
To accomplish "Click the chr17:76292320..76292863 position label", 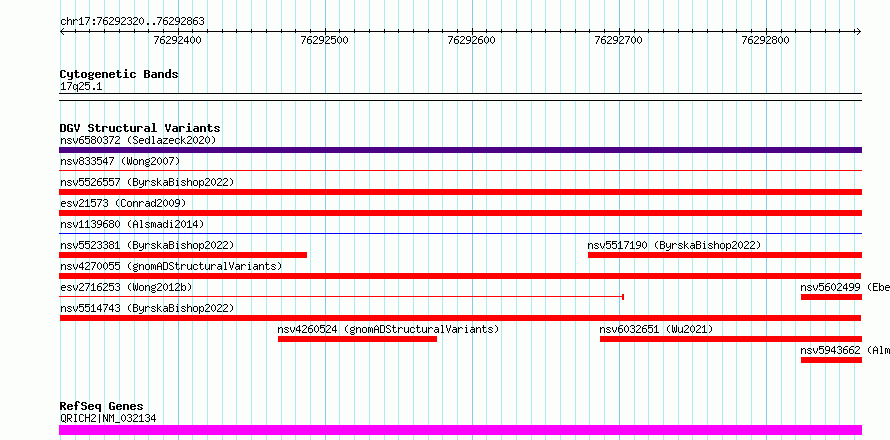I will [132, 22].
